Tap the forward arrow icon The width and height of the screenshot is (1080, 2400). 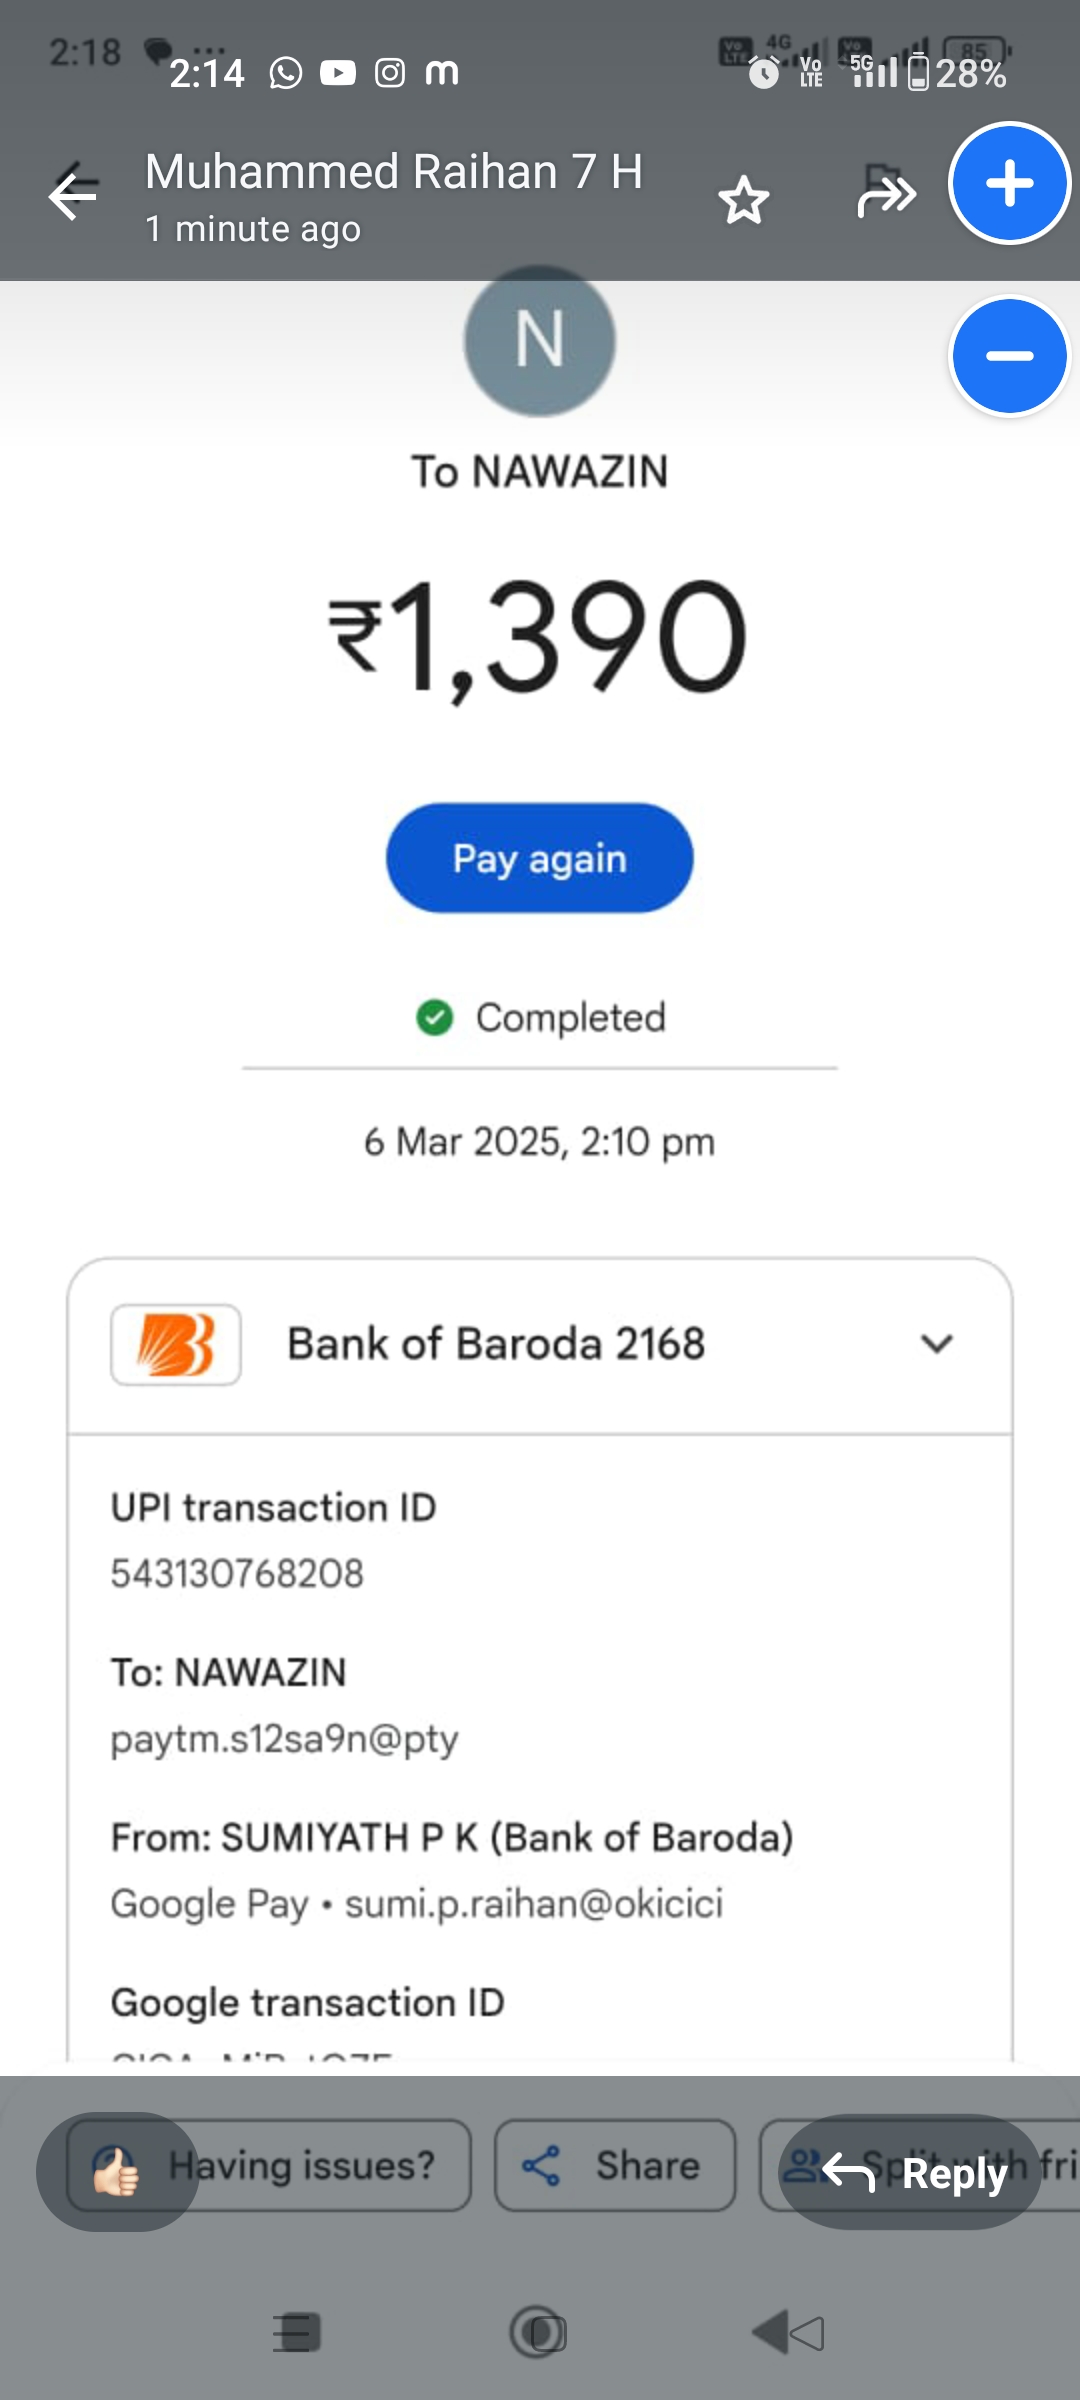tap(886, 196)
